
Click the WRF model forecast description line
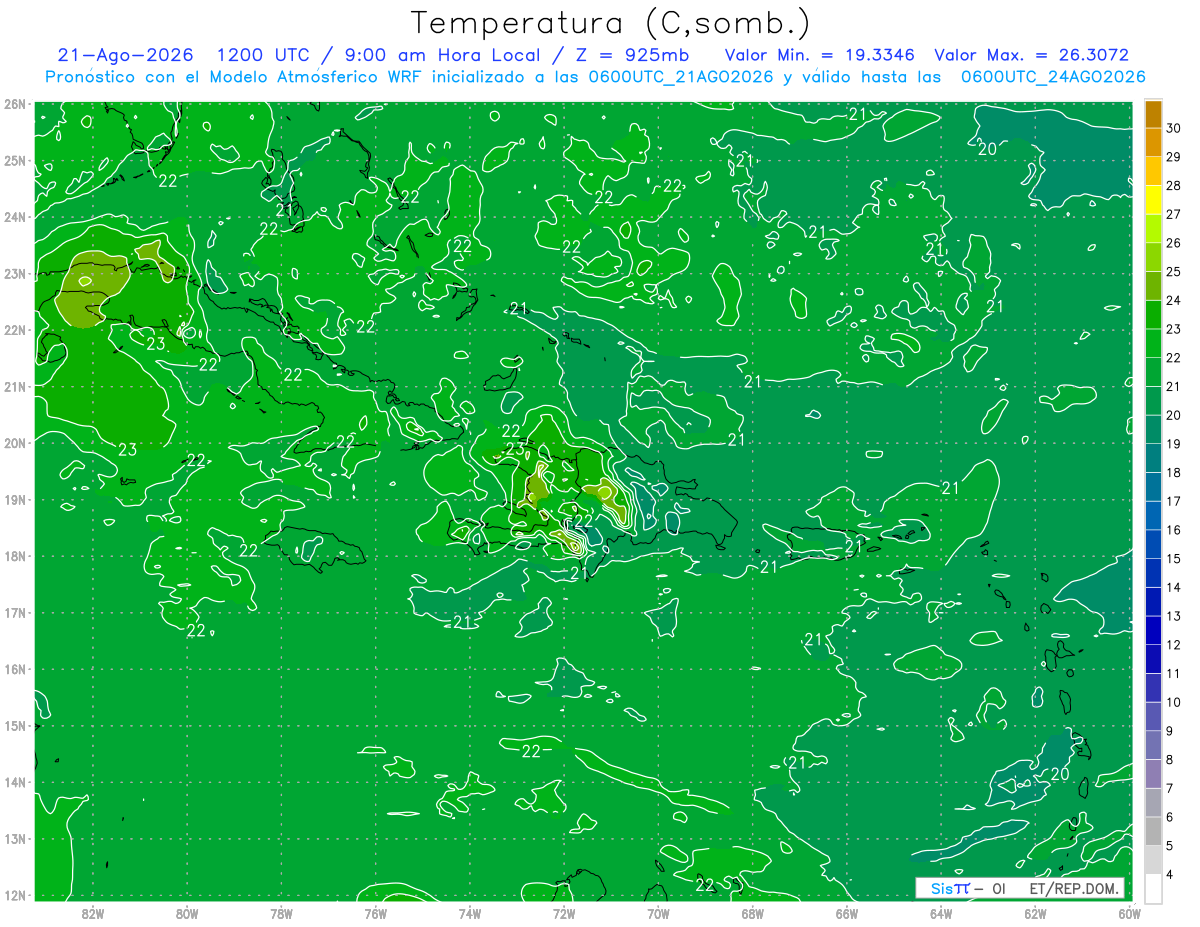coord(595,76)
